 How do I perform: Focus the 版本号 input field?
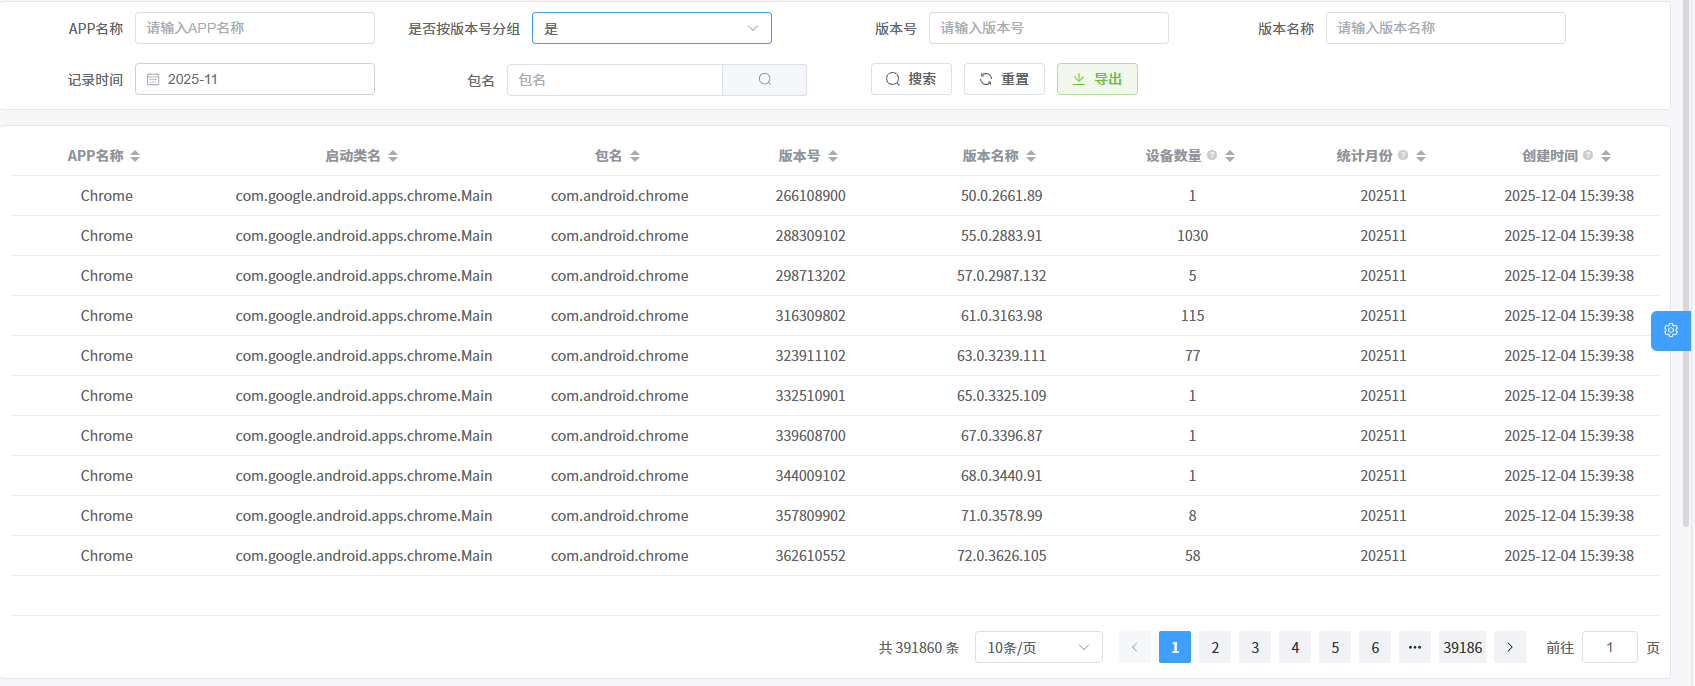1049,28
